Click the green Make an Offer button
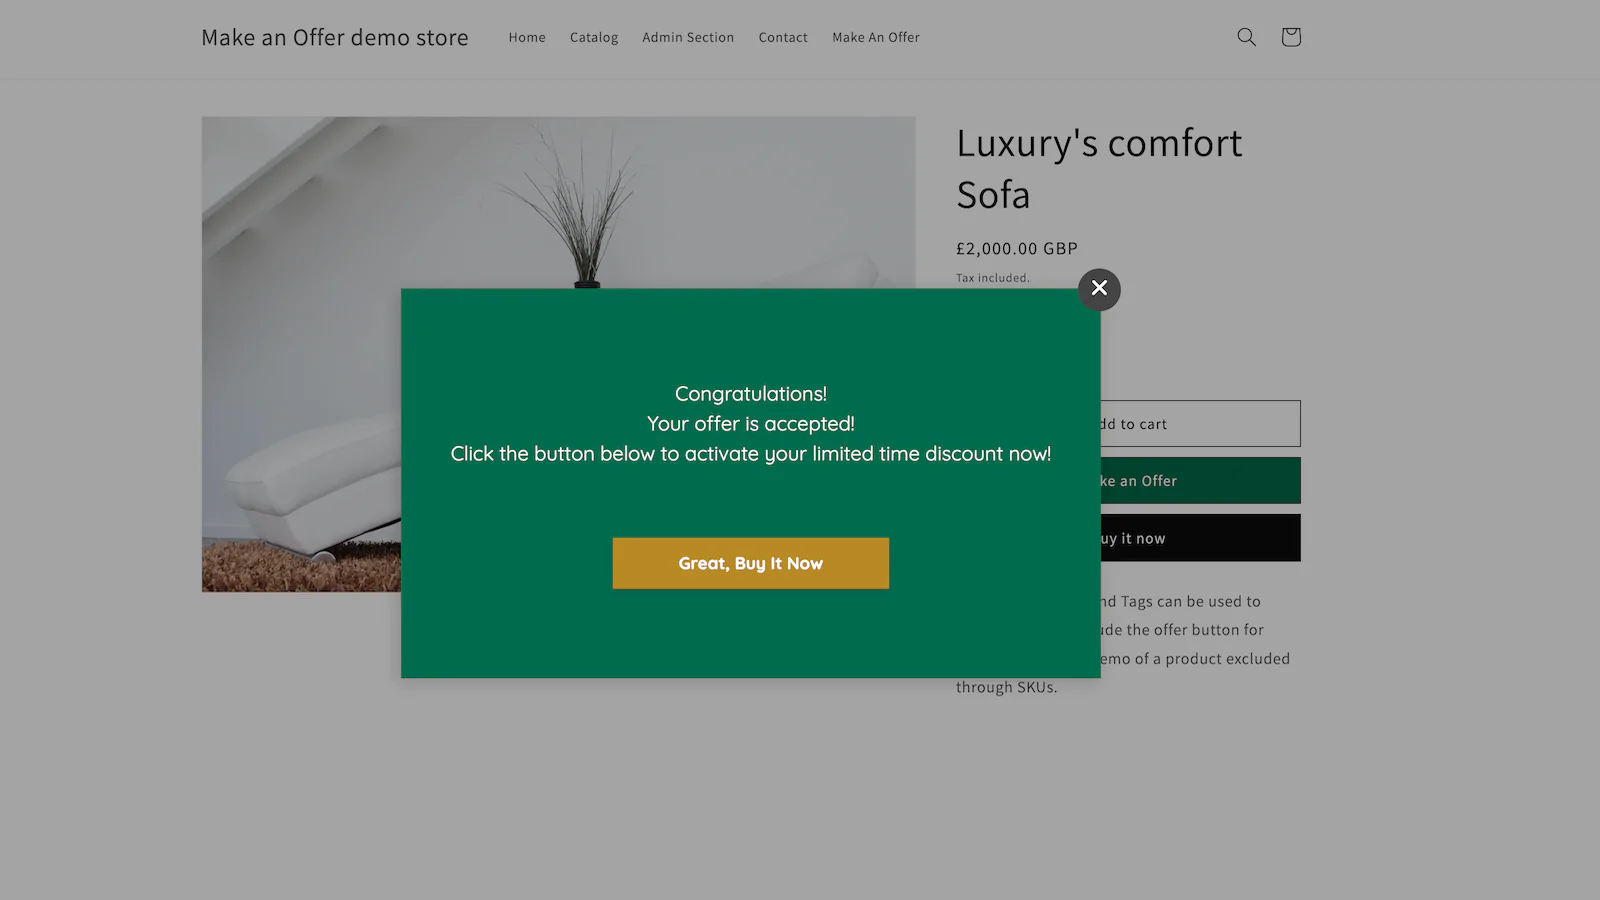 [1200, 481]
